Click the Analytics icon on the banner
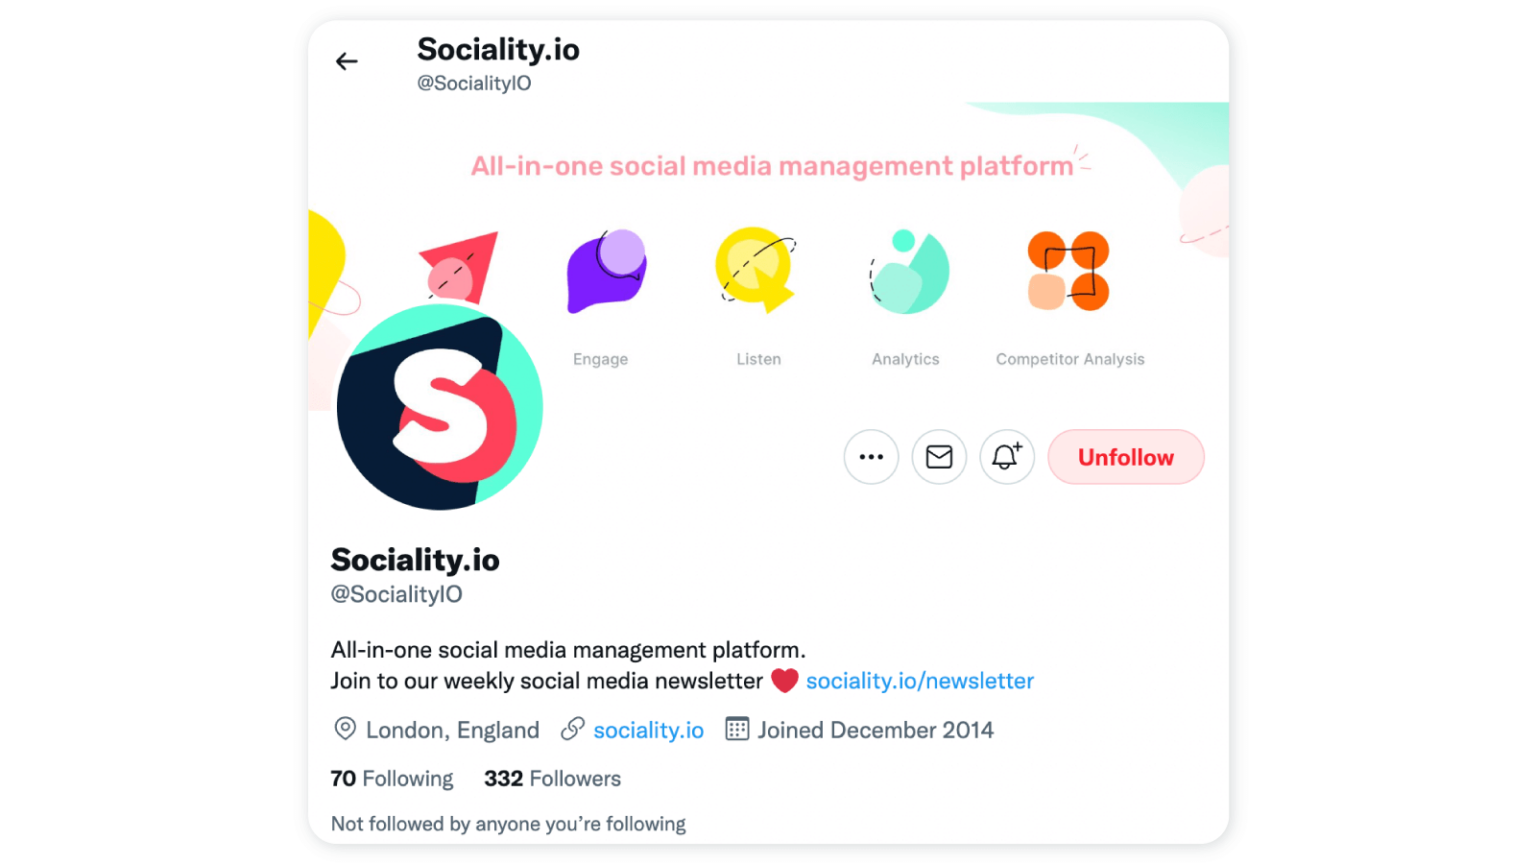Viewport: 1536px width, 864px height. pyautogui.click(x=905, y=268)
